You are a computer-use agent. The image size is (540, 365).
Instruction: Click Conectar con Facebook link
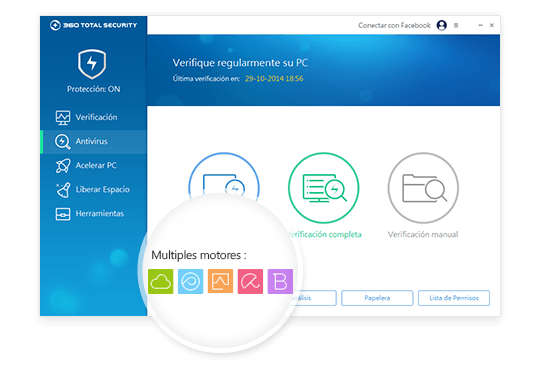tap(394, 25)
